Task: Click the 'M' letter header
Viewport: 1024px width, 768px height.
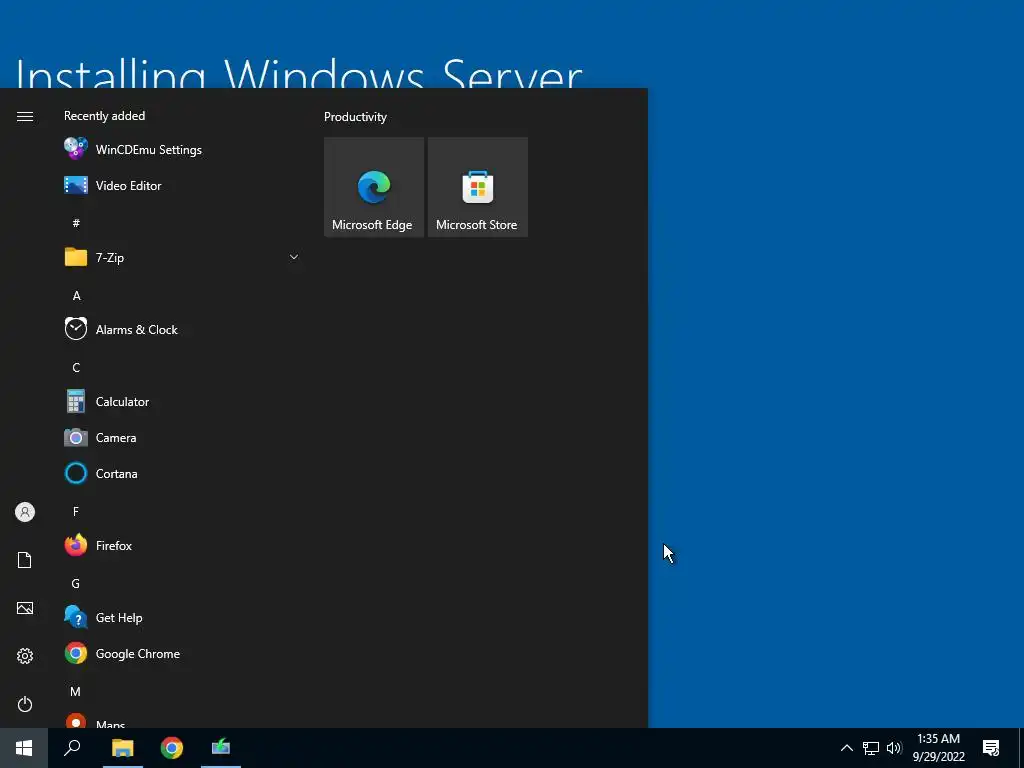Action: (x=76, y=691)
